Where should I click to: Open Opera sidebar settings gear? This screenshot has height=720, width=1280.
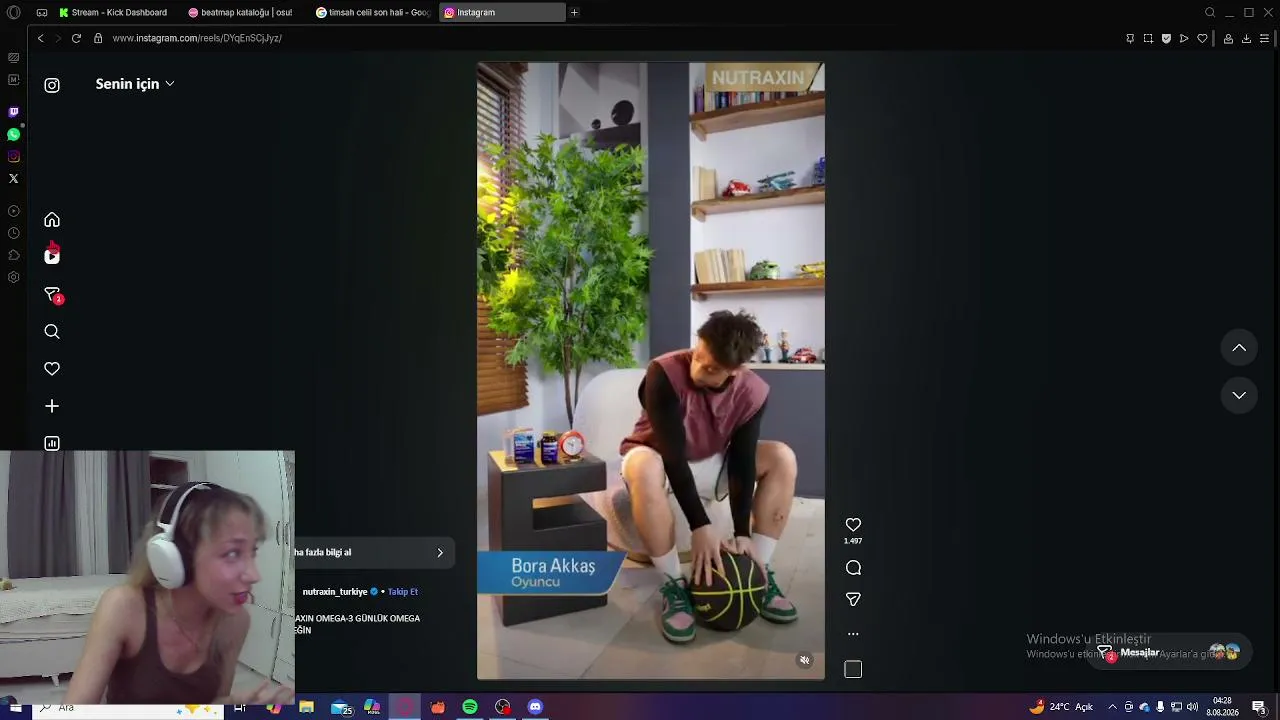[13, 277]
